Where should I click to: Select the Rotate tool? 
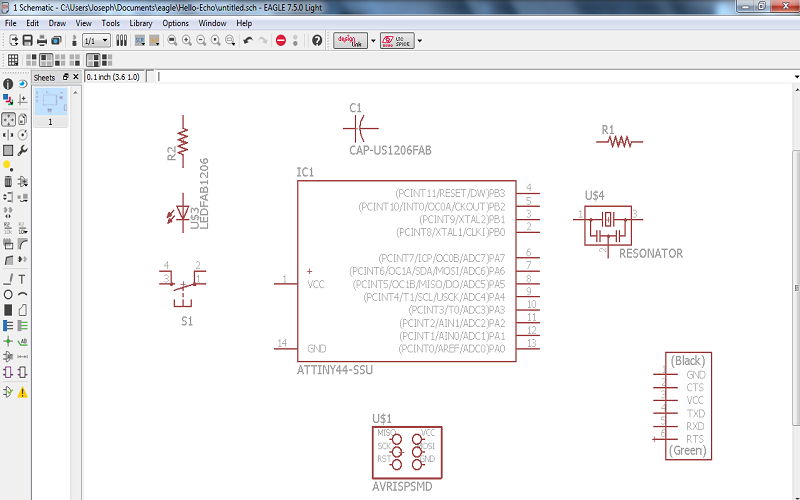[x=22, y=135]
